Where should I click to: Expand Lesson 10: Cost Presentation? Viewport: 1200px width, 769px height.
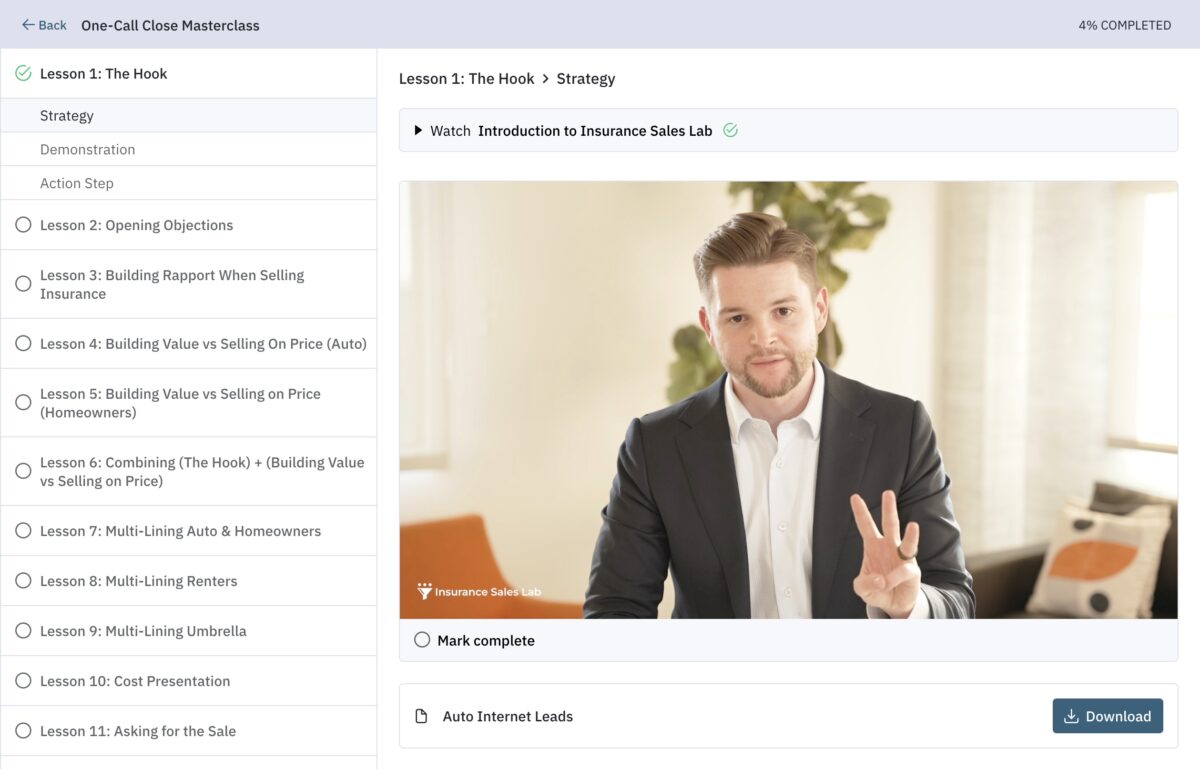[x=134, y=680]
